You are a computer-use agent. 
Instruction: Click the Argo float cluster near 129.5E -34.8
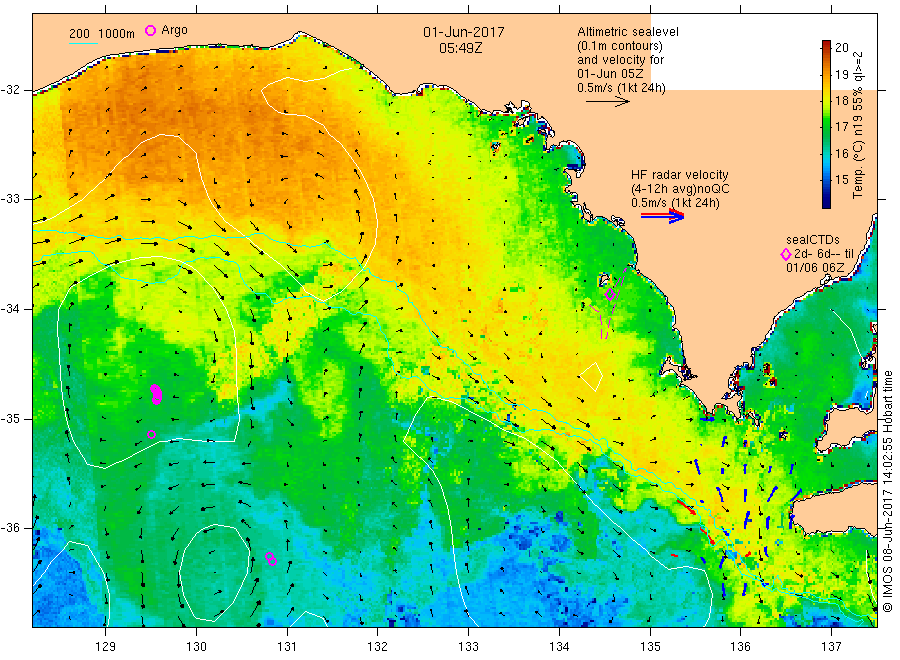pyautogui.click(x=156, y=394)
